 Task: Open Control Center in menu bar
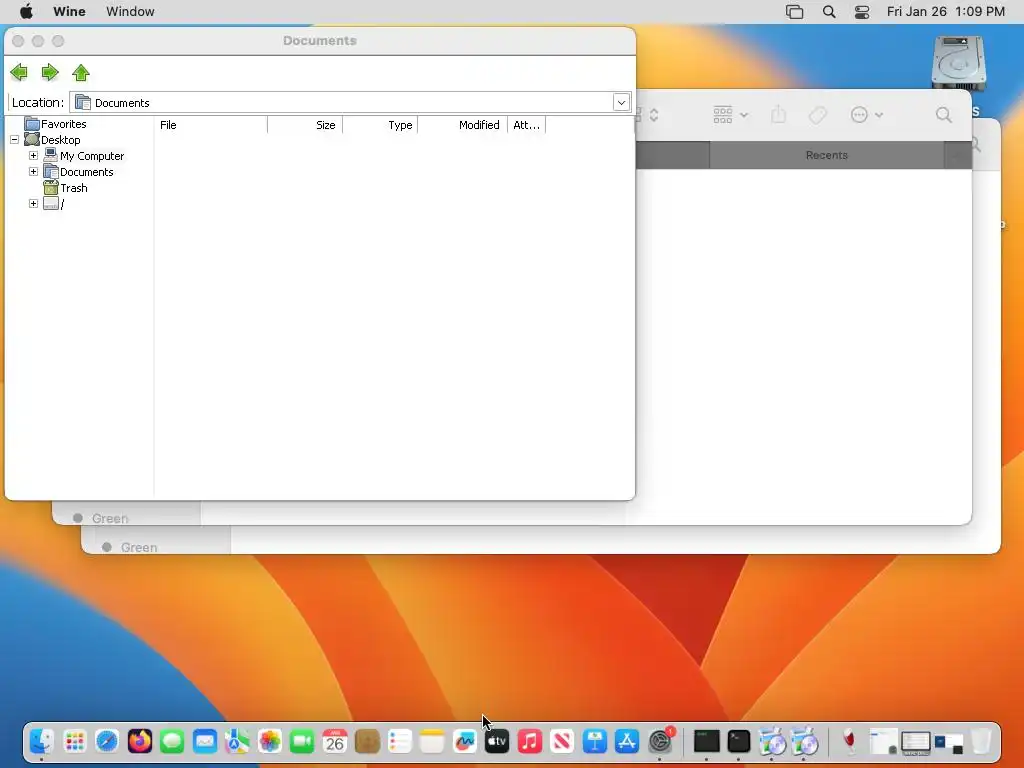click(862, 12)
